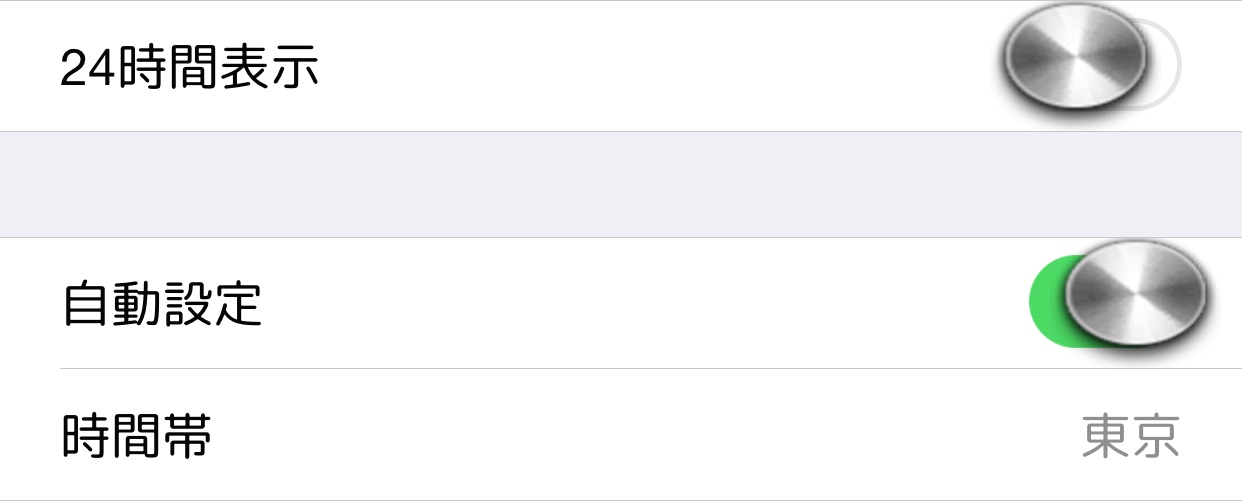Image resolution: width=1242 pixels, height=501 pixels.
Task: Select the 自動設定 settings row
Action: 621,303
